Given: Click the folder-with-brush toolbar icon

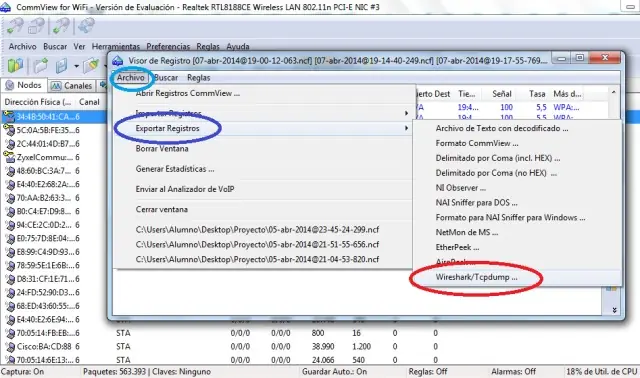Looking at the screenshot, I should 91,65.
